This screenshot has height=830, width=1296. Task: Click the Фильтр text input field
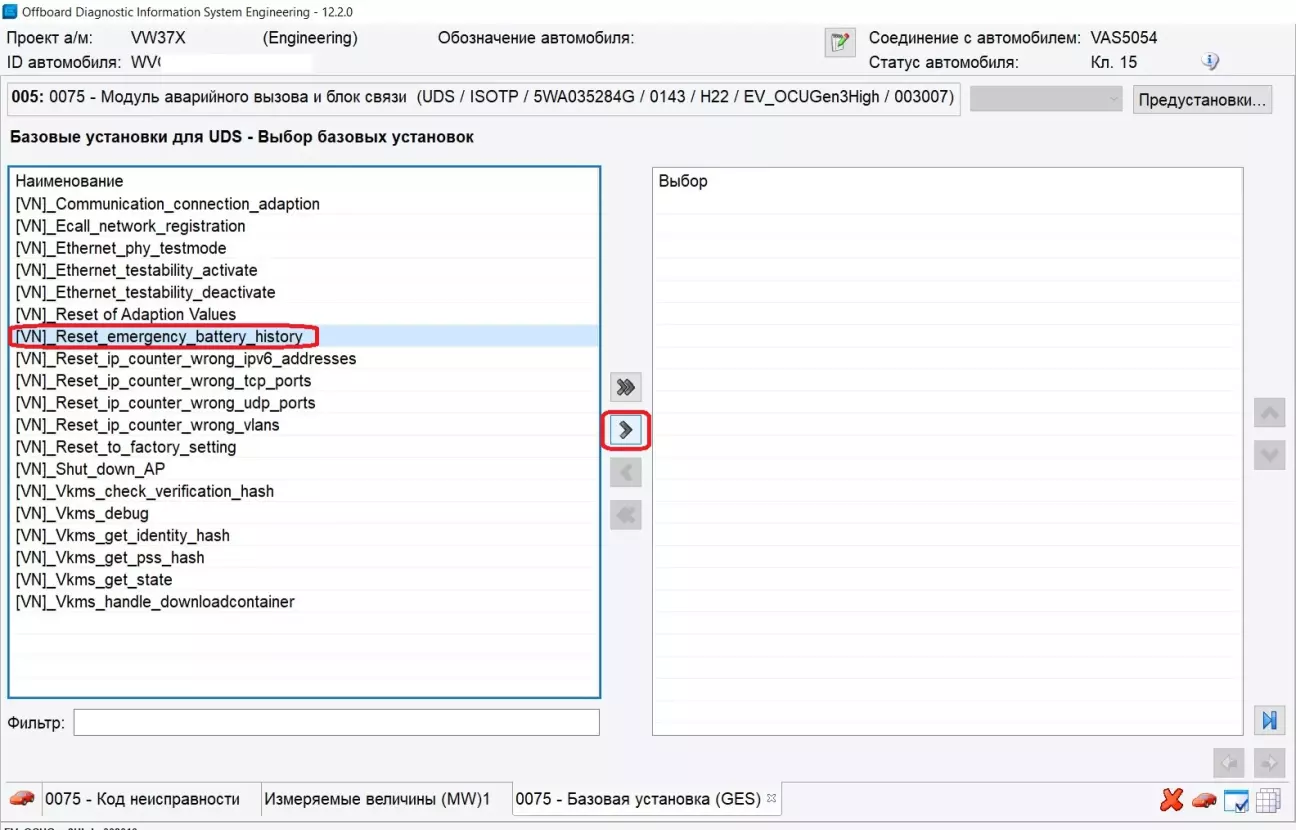pos(336,722)
